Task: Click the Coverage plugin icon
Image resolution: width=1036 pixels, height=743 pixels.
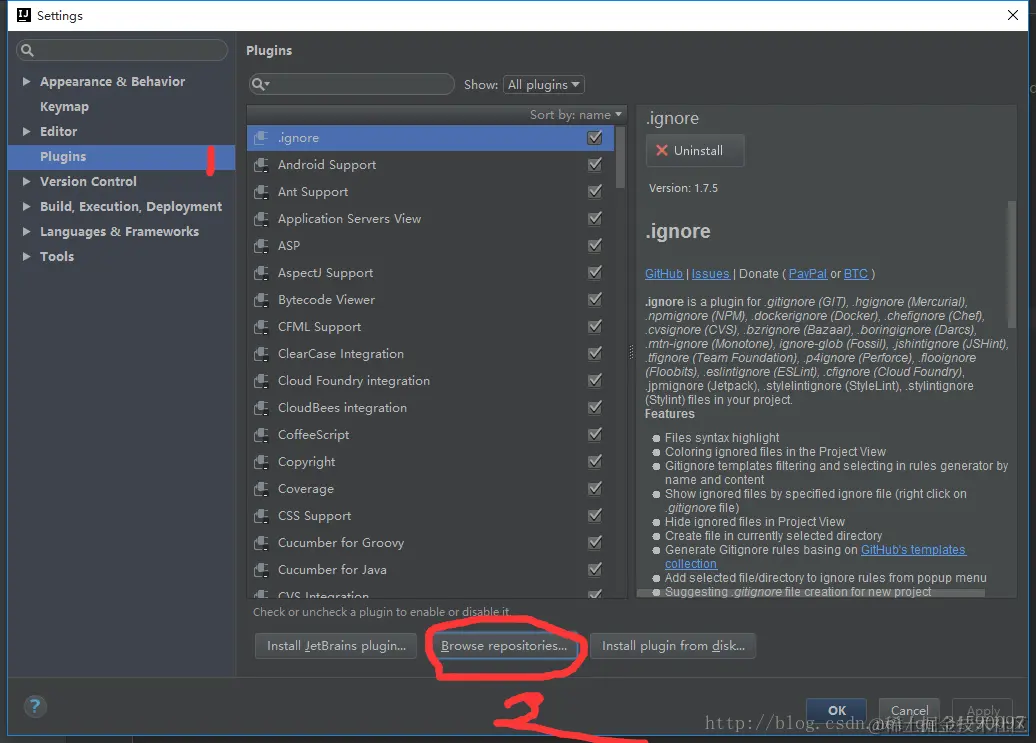Action: click(261, 489)
